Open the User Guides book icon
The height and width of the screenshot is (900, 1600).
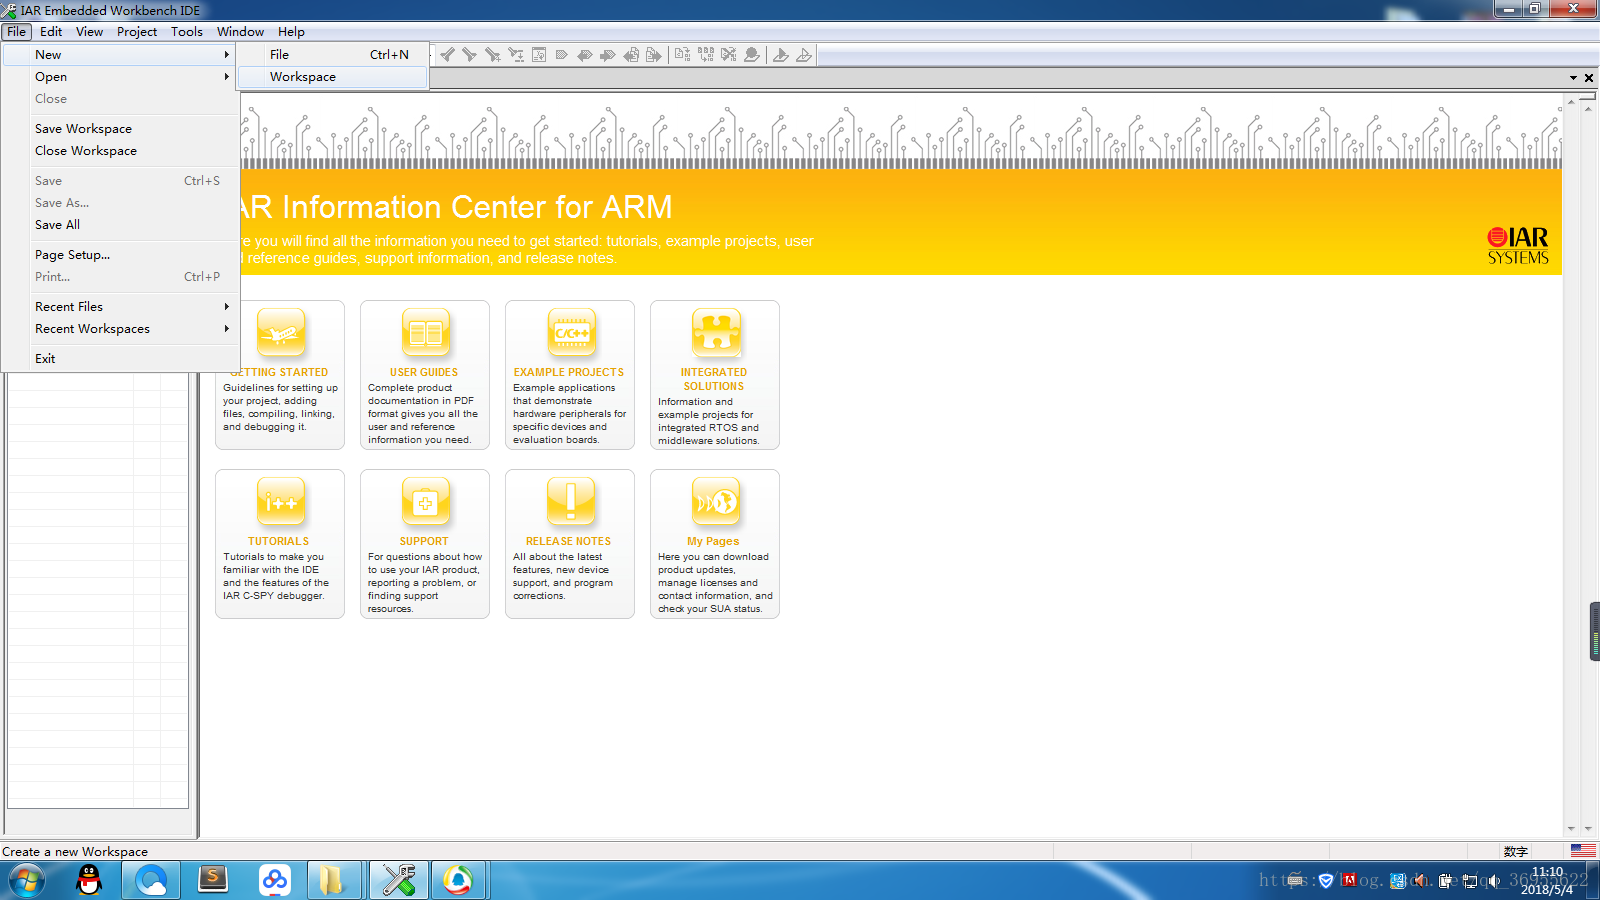(x=425, y=333)
